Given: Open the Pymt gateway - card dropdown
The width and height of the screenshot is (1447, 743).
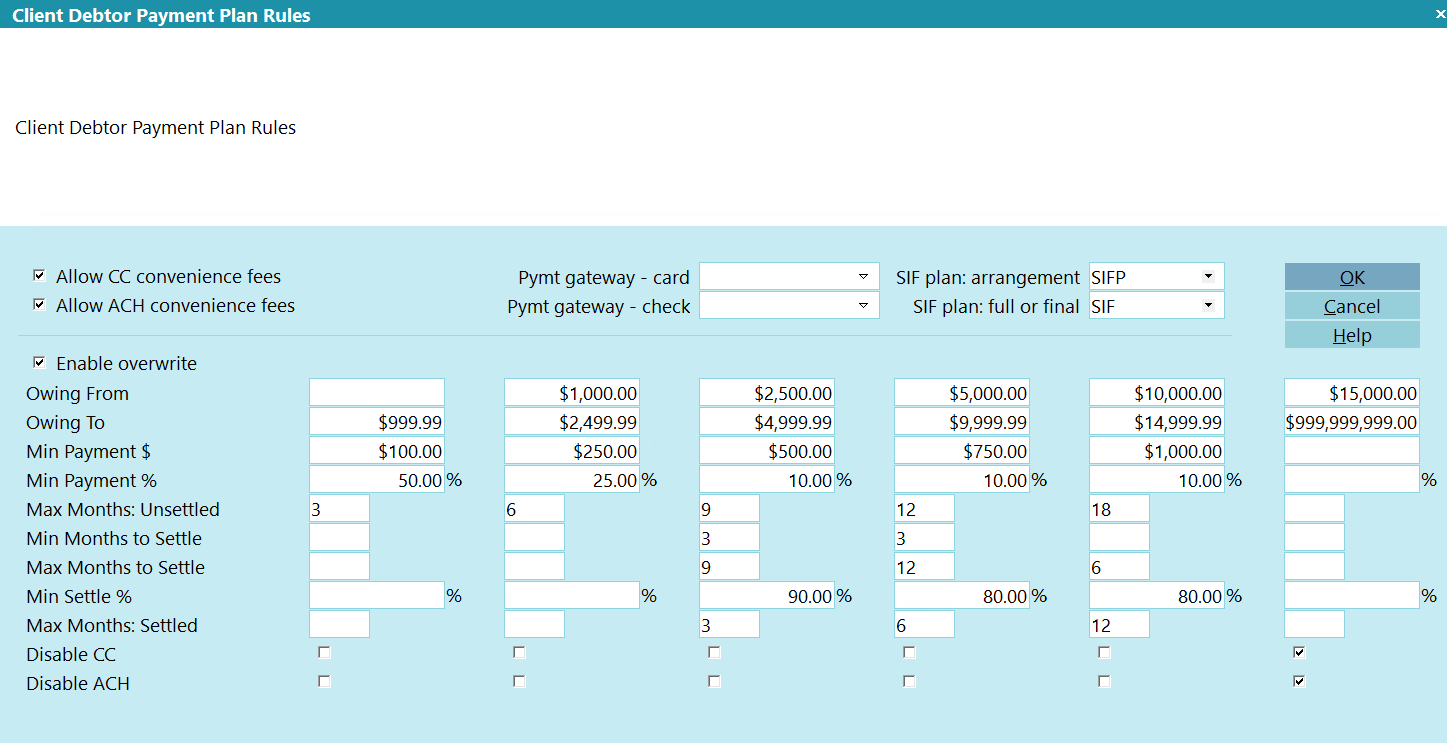Looking at the screenshot, I should [862, 277].
